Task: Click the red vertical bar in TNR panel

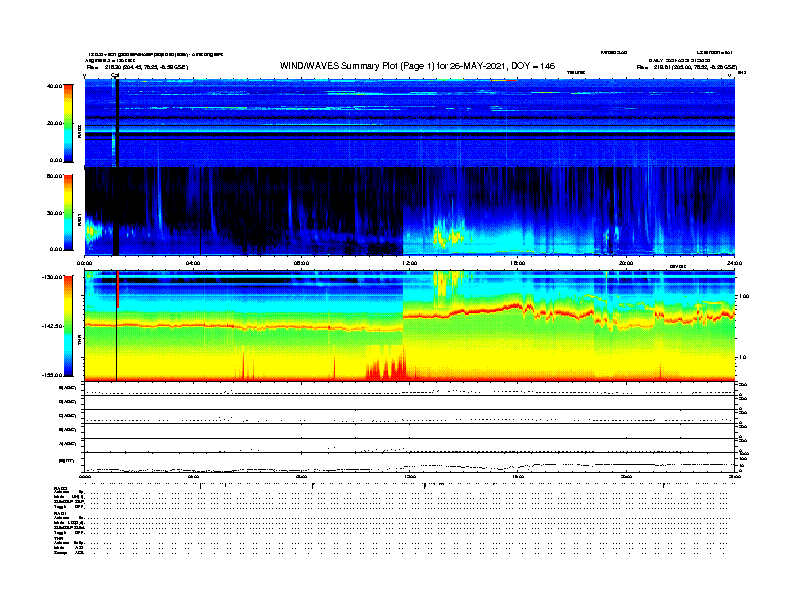Action: [118, 289]
